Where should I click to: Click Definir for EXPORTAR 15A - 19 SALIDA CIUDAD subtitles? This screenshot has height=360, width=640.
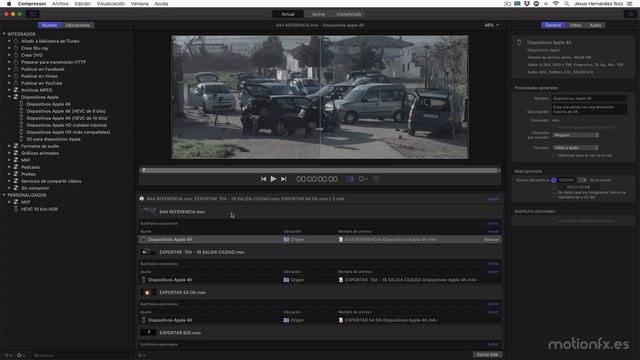coord(493,264)
